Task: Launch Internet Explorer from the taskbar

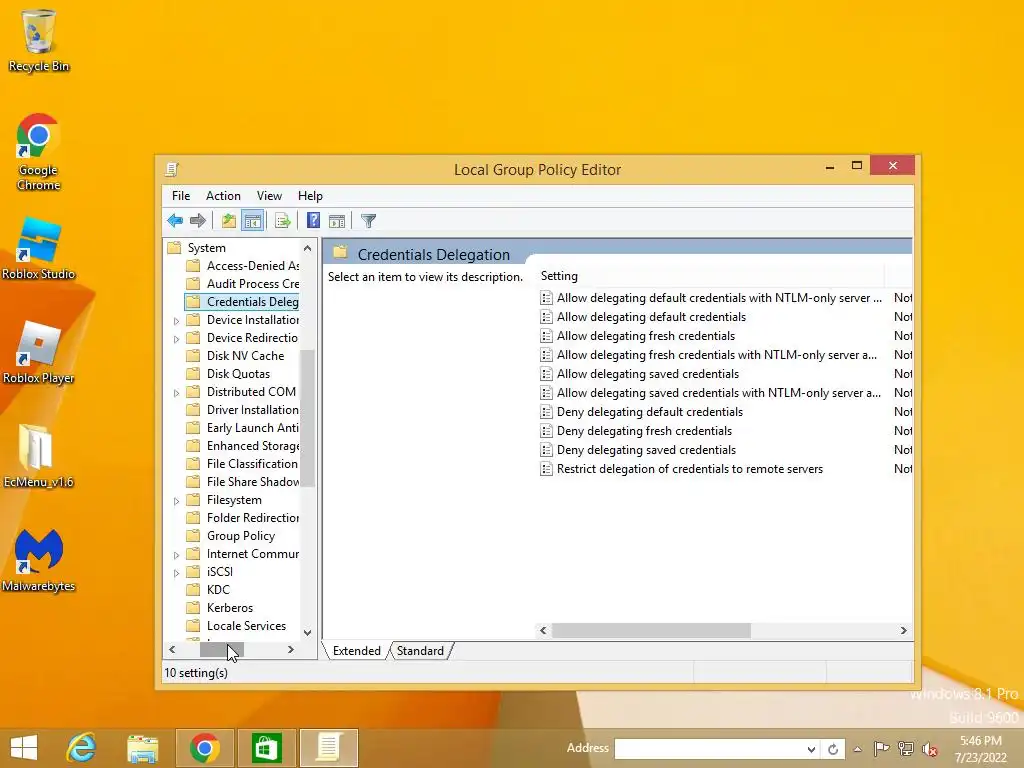Action: coord(82,748)
